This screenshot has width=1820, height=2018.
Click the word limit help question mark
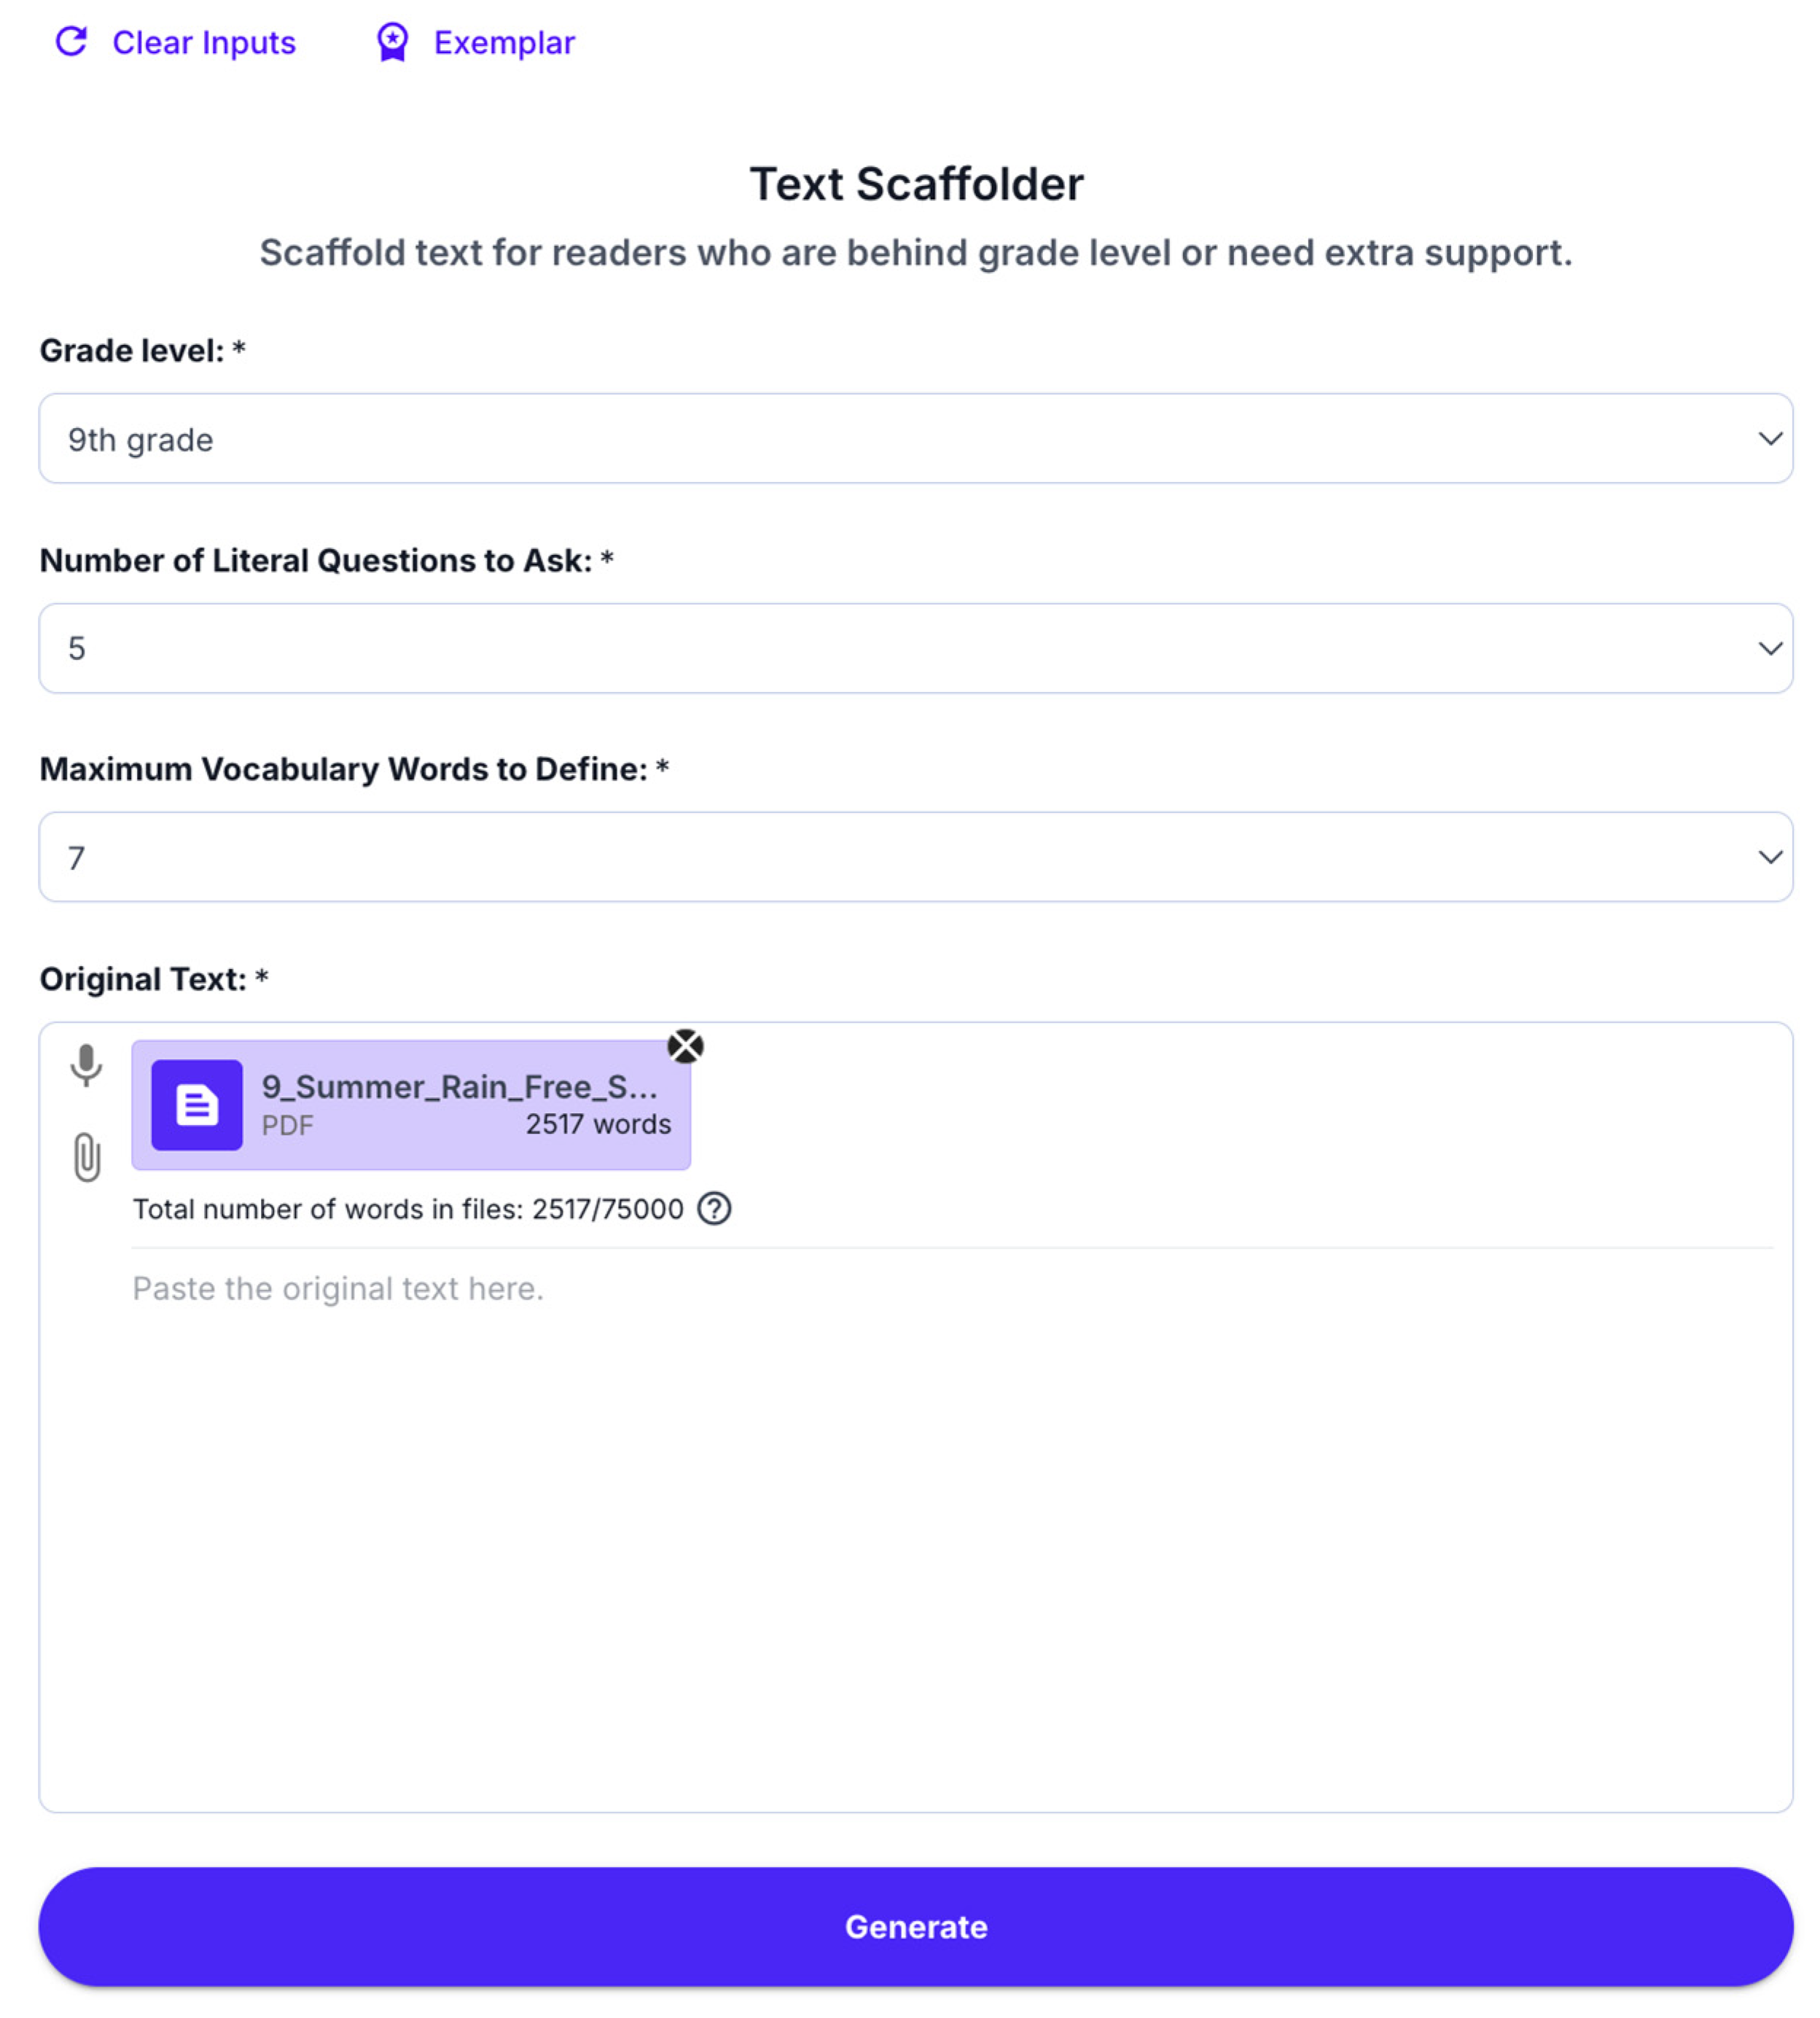(x=714, y=1209)
